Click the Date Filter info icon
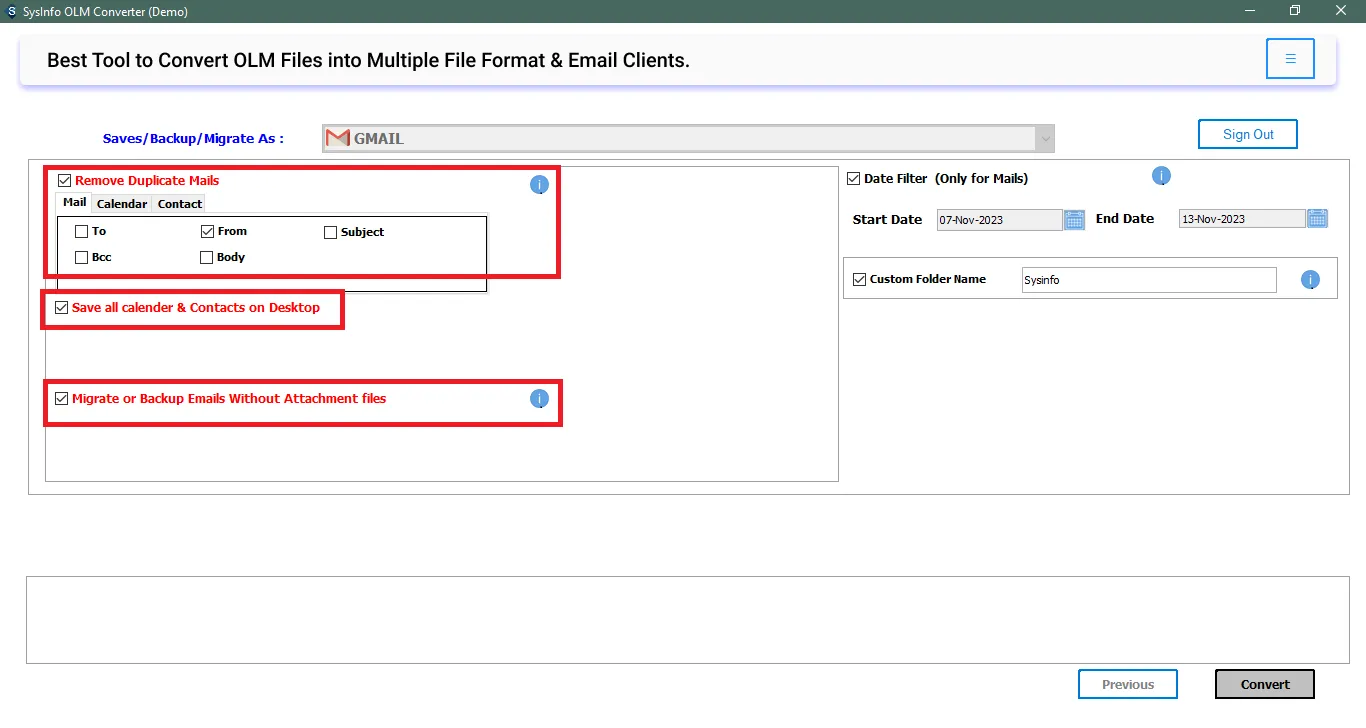 (1161, 176)
